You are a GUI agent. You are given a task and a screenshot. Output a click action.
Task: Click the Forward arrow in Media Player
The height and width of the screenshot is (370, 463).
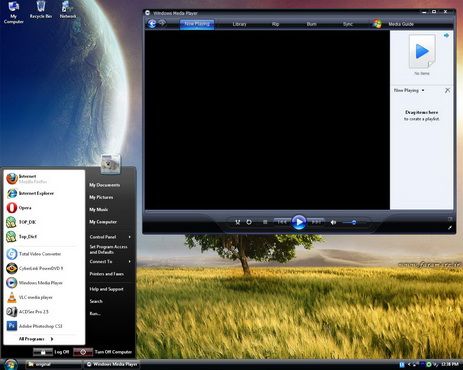click(162, 23)
